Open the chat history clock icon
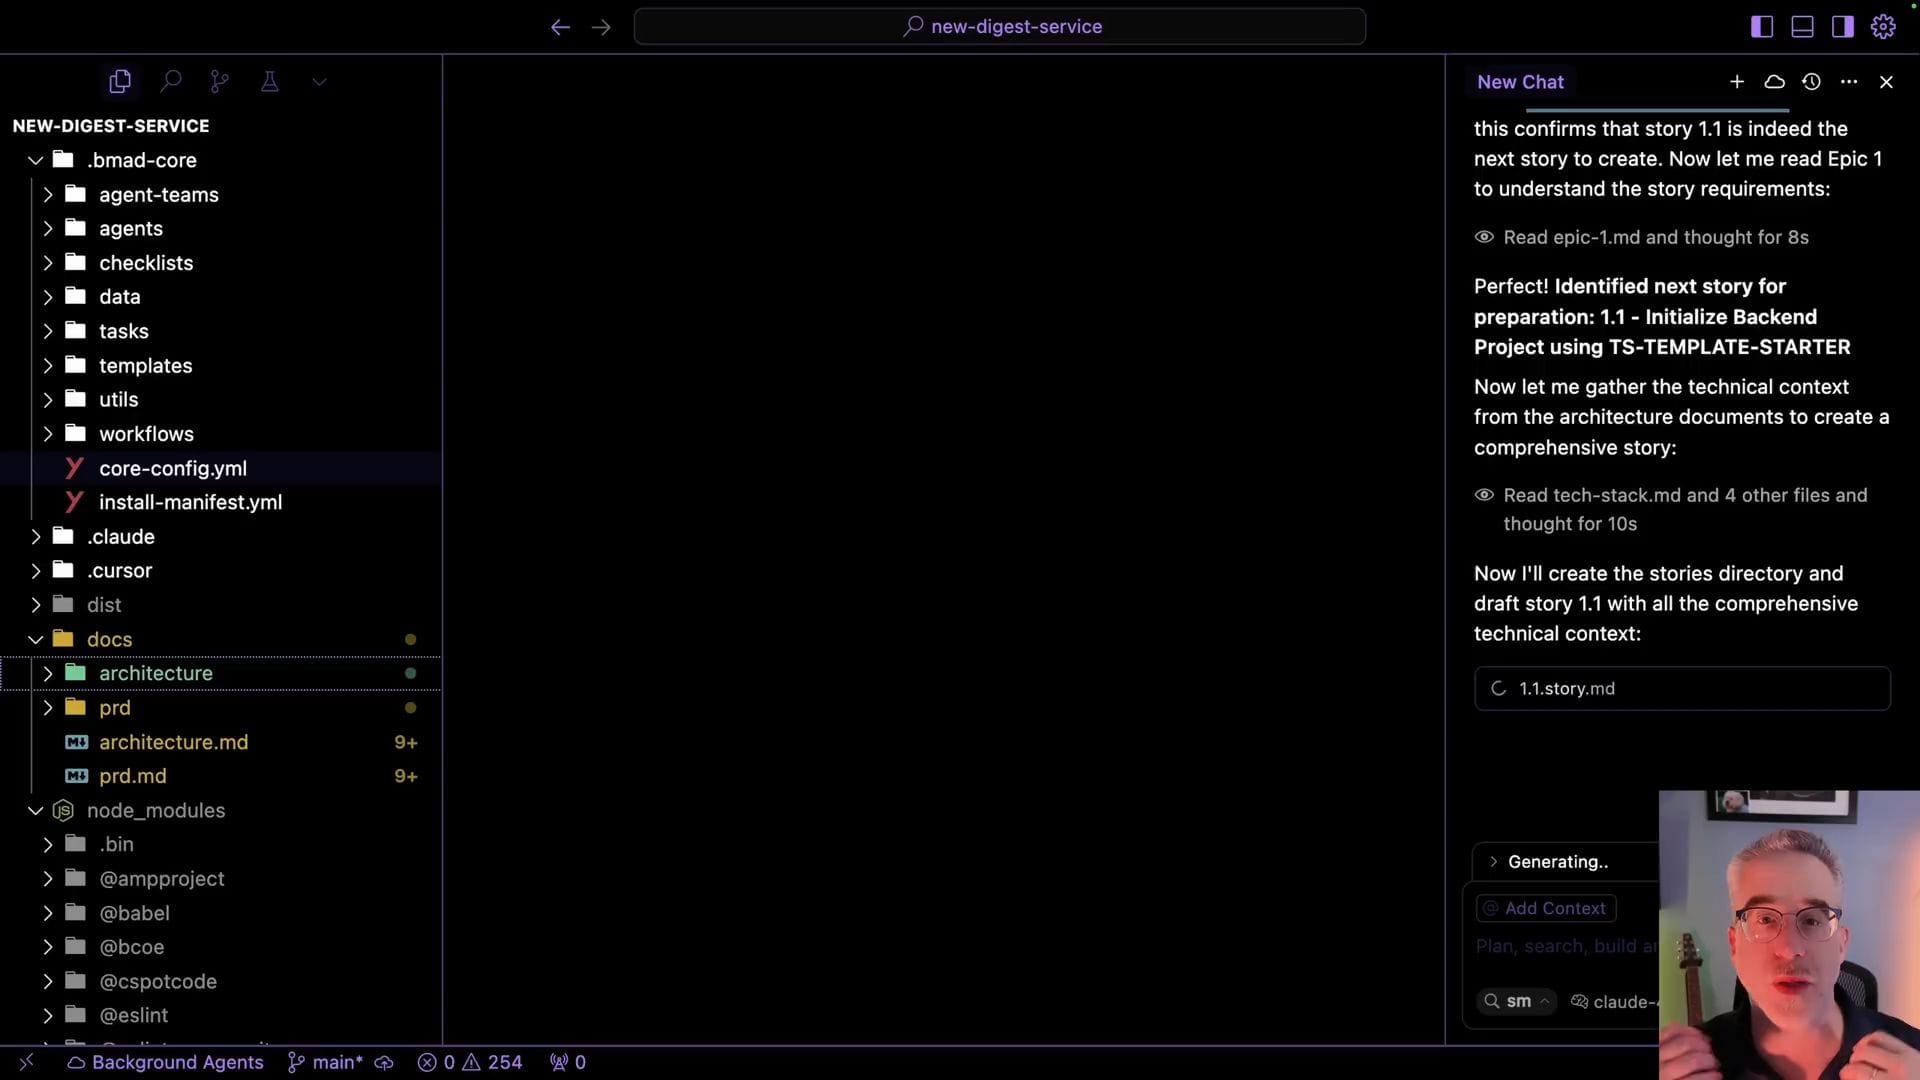Screen dimensions: 1920x1080 [x=1811, y=82]
